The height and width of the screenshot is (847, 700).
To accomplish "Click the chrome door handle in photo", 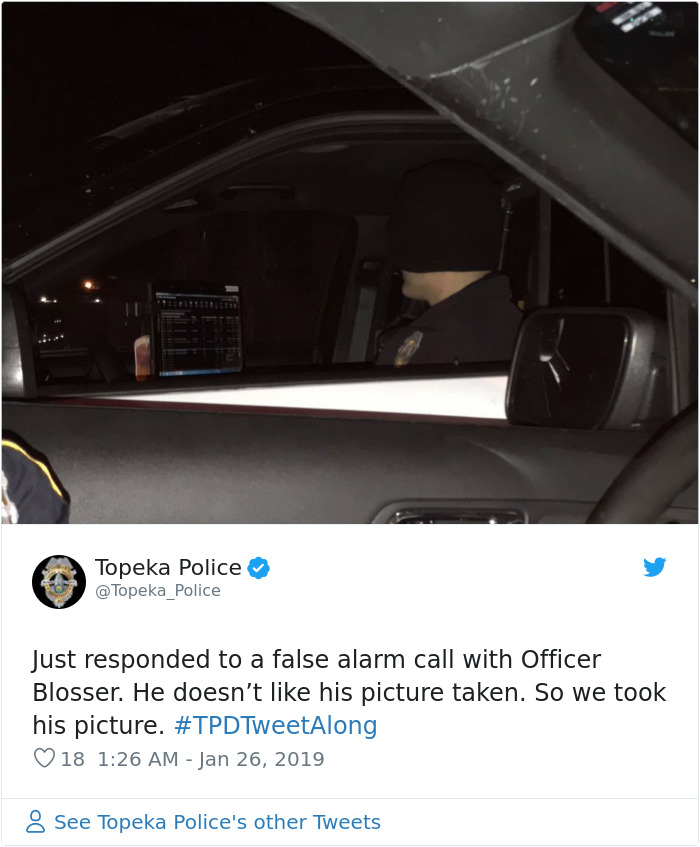I will [x=456, y=516].
